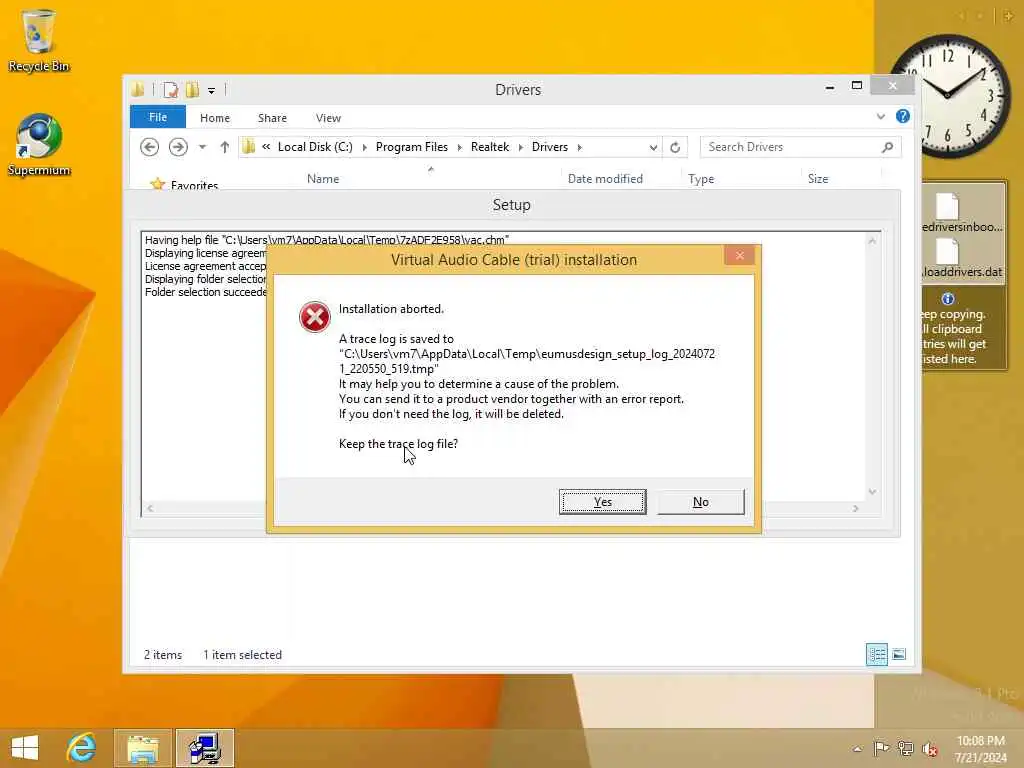This screenshot has width=1024, height=768.
Task: Select the Supermium desktop shortcut
Action: pyautogui.click(x=39, y=144)
